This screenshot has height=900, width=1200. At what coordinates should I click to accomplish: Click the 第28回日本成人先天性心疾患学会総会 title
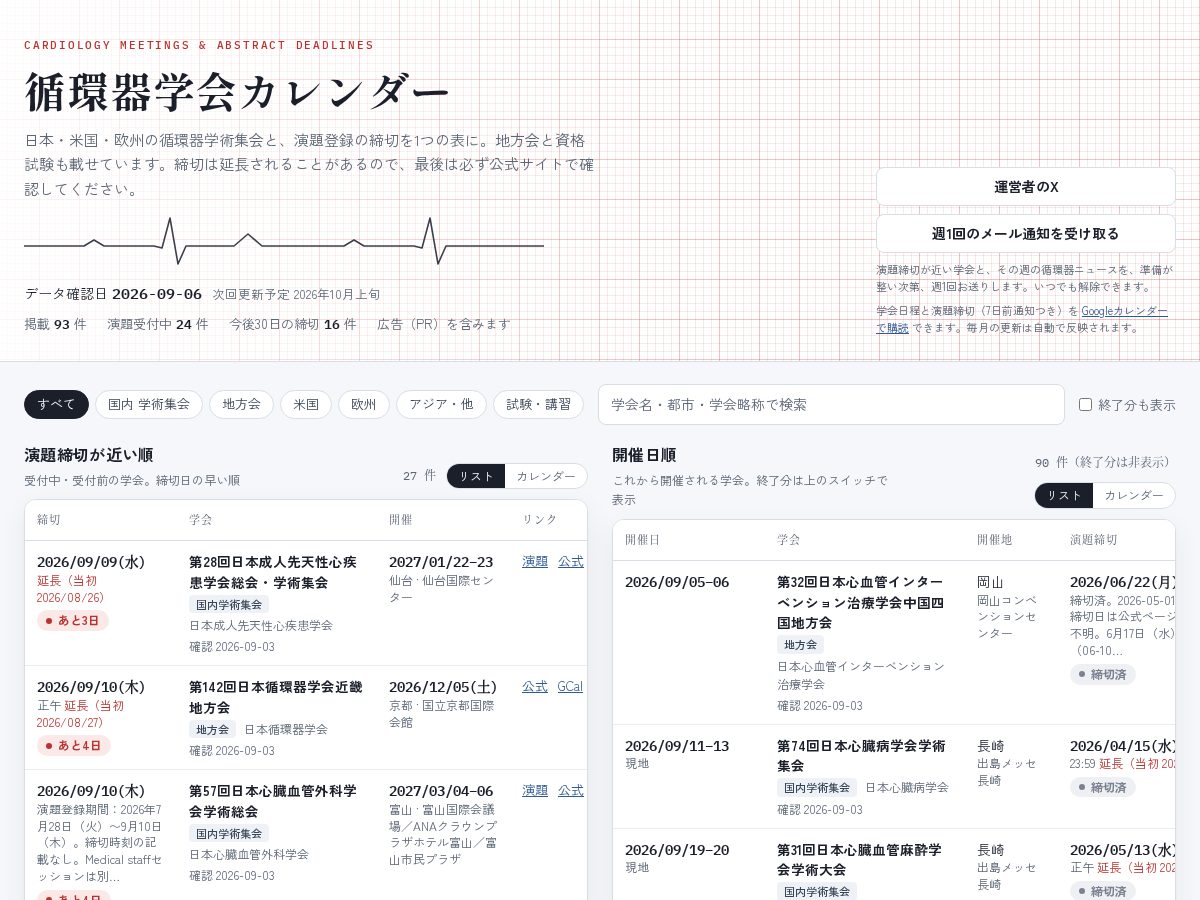(273, 572)
